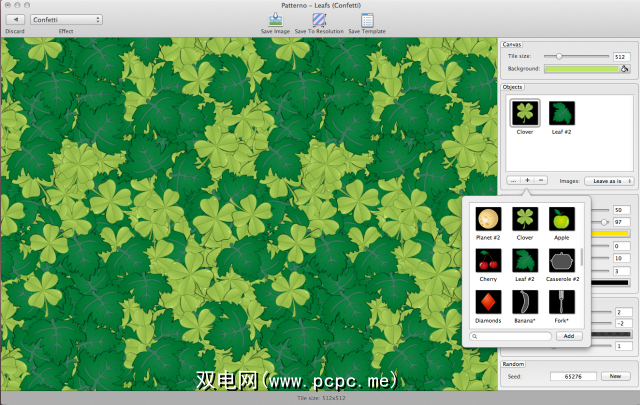
Task: Click the Save Image toolbar icon
Action: tap(276, 19)
